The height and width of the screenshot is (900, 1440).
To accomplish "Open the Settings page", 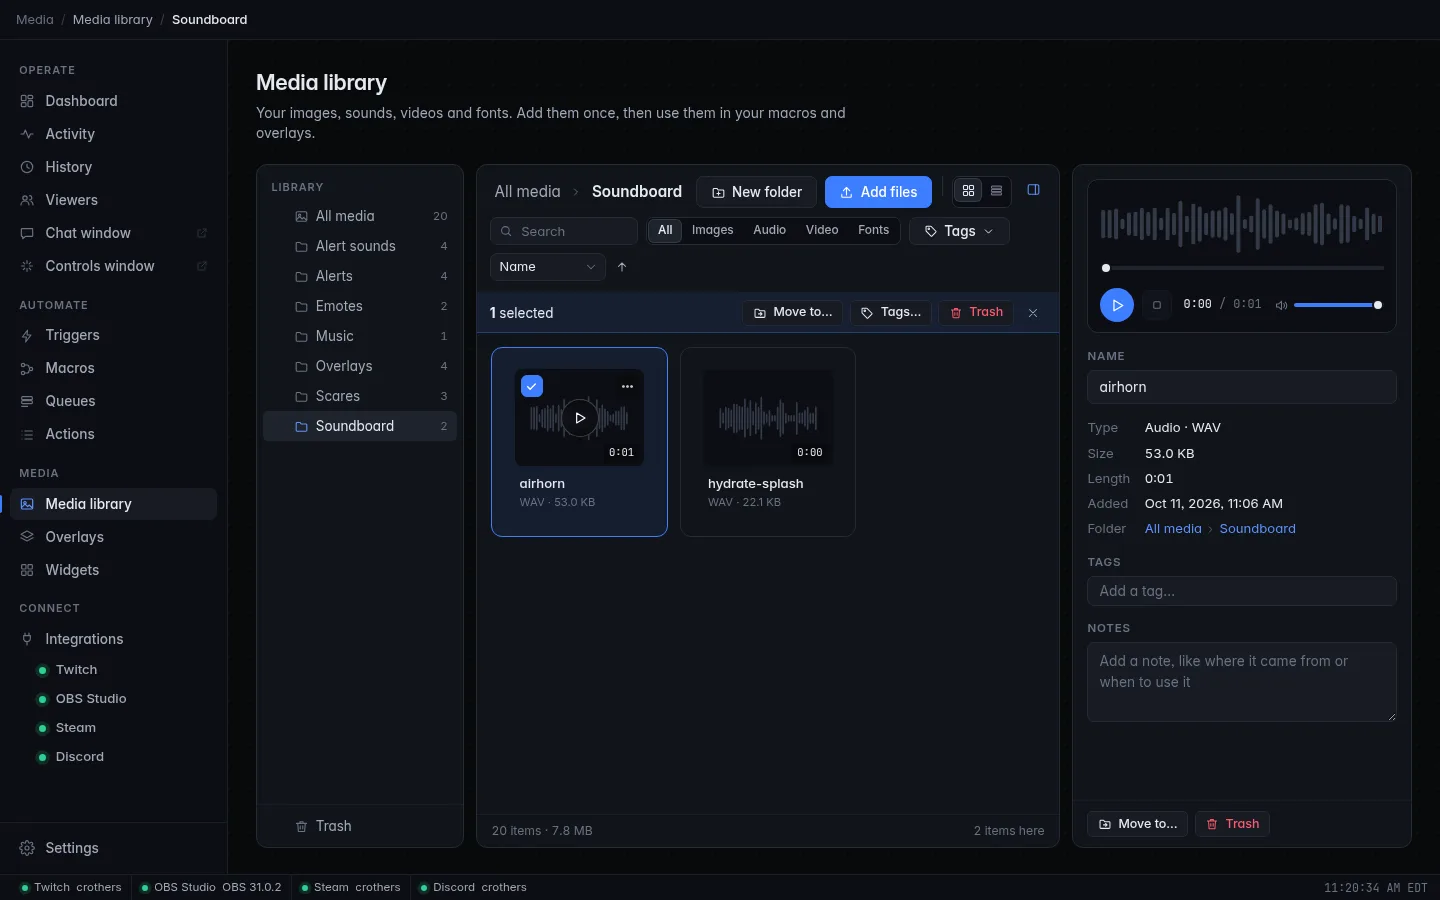I will 113,848.
